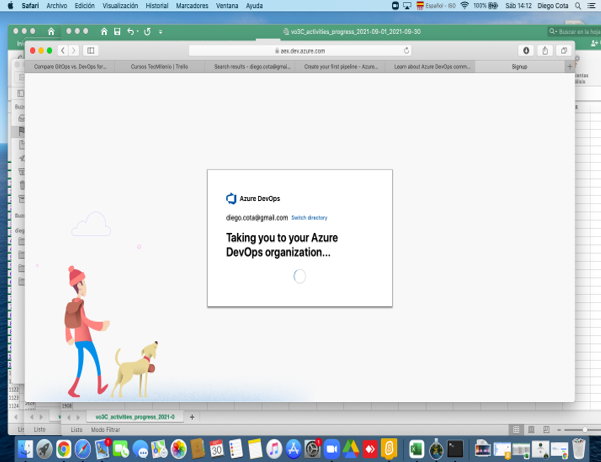Open Zoom from the Dock
Image resolution: width=601 pixels, height=462 pixels.
(332, 449)
